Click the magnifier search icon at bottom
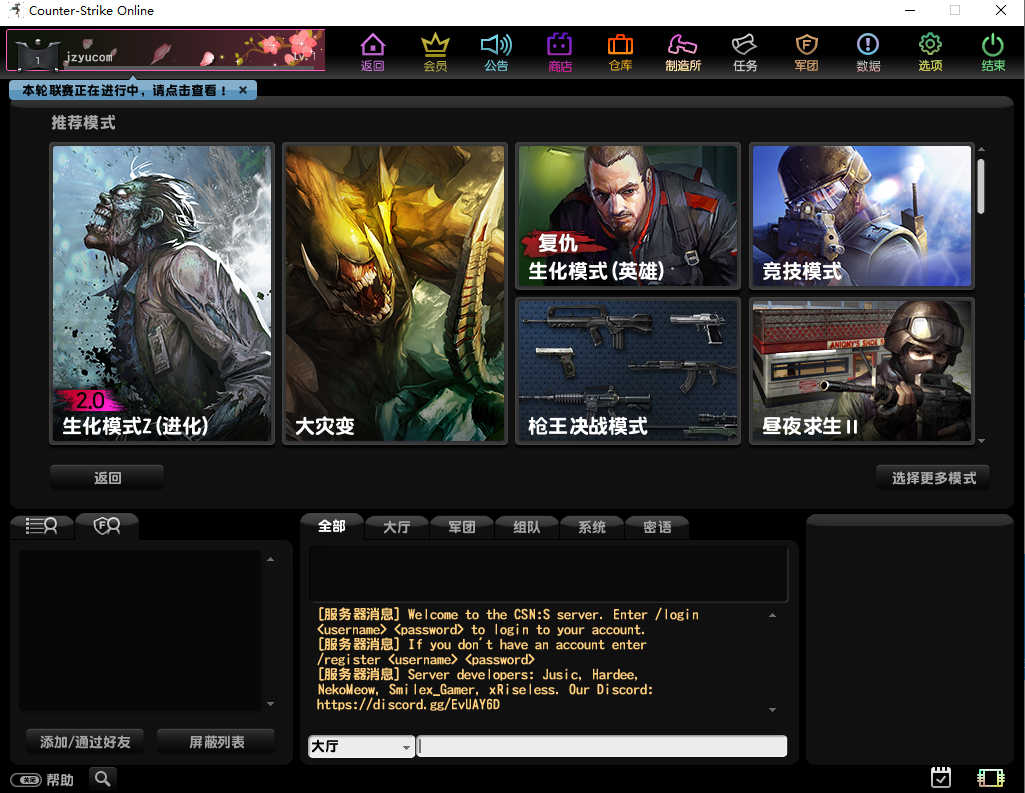This screenshot has width=1025, height=793. 102,778
